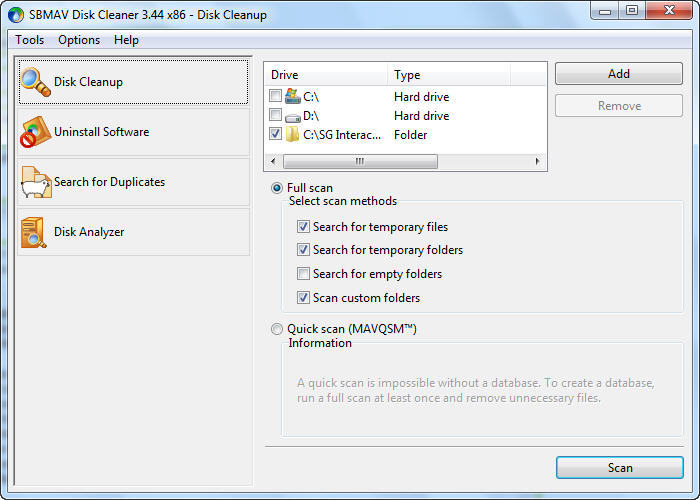Click the C:\ Windows drive icon

(293, 96)
